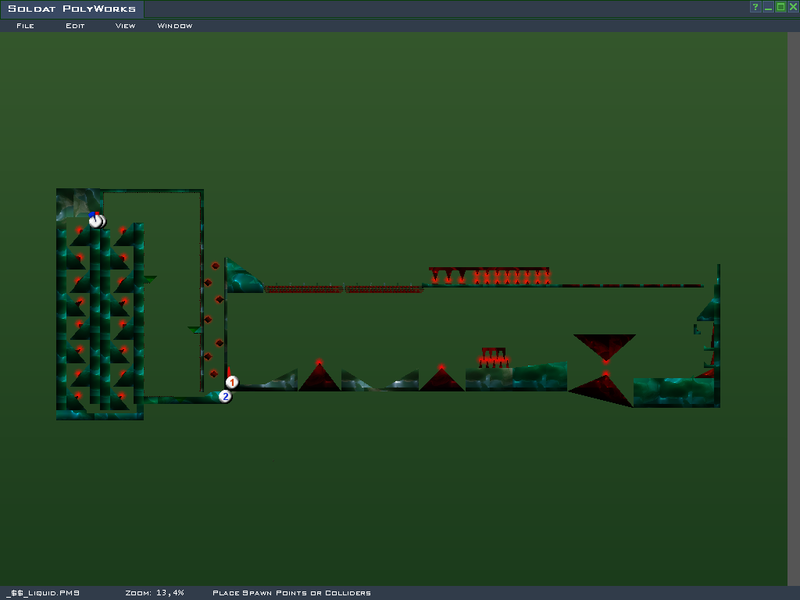The width and height of the screenshot is (800, 600).
Task: Select spawn point marker number 2
Action: (x=225, y=396)
